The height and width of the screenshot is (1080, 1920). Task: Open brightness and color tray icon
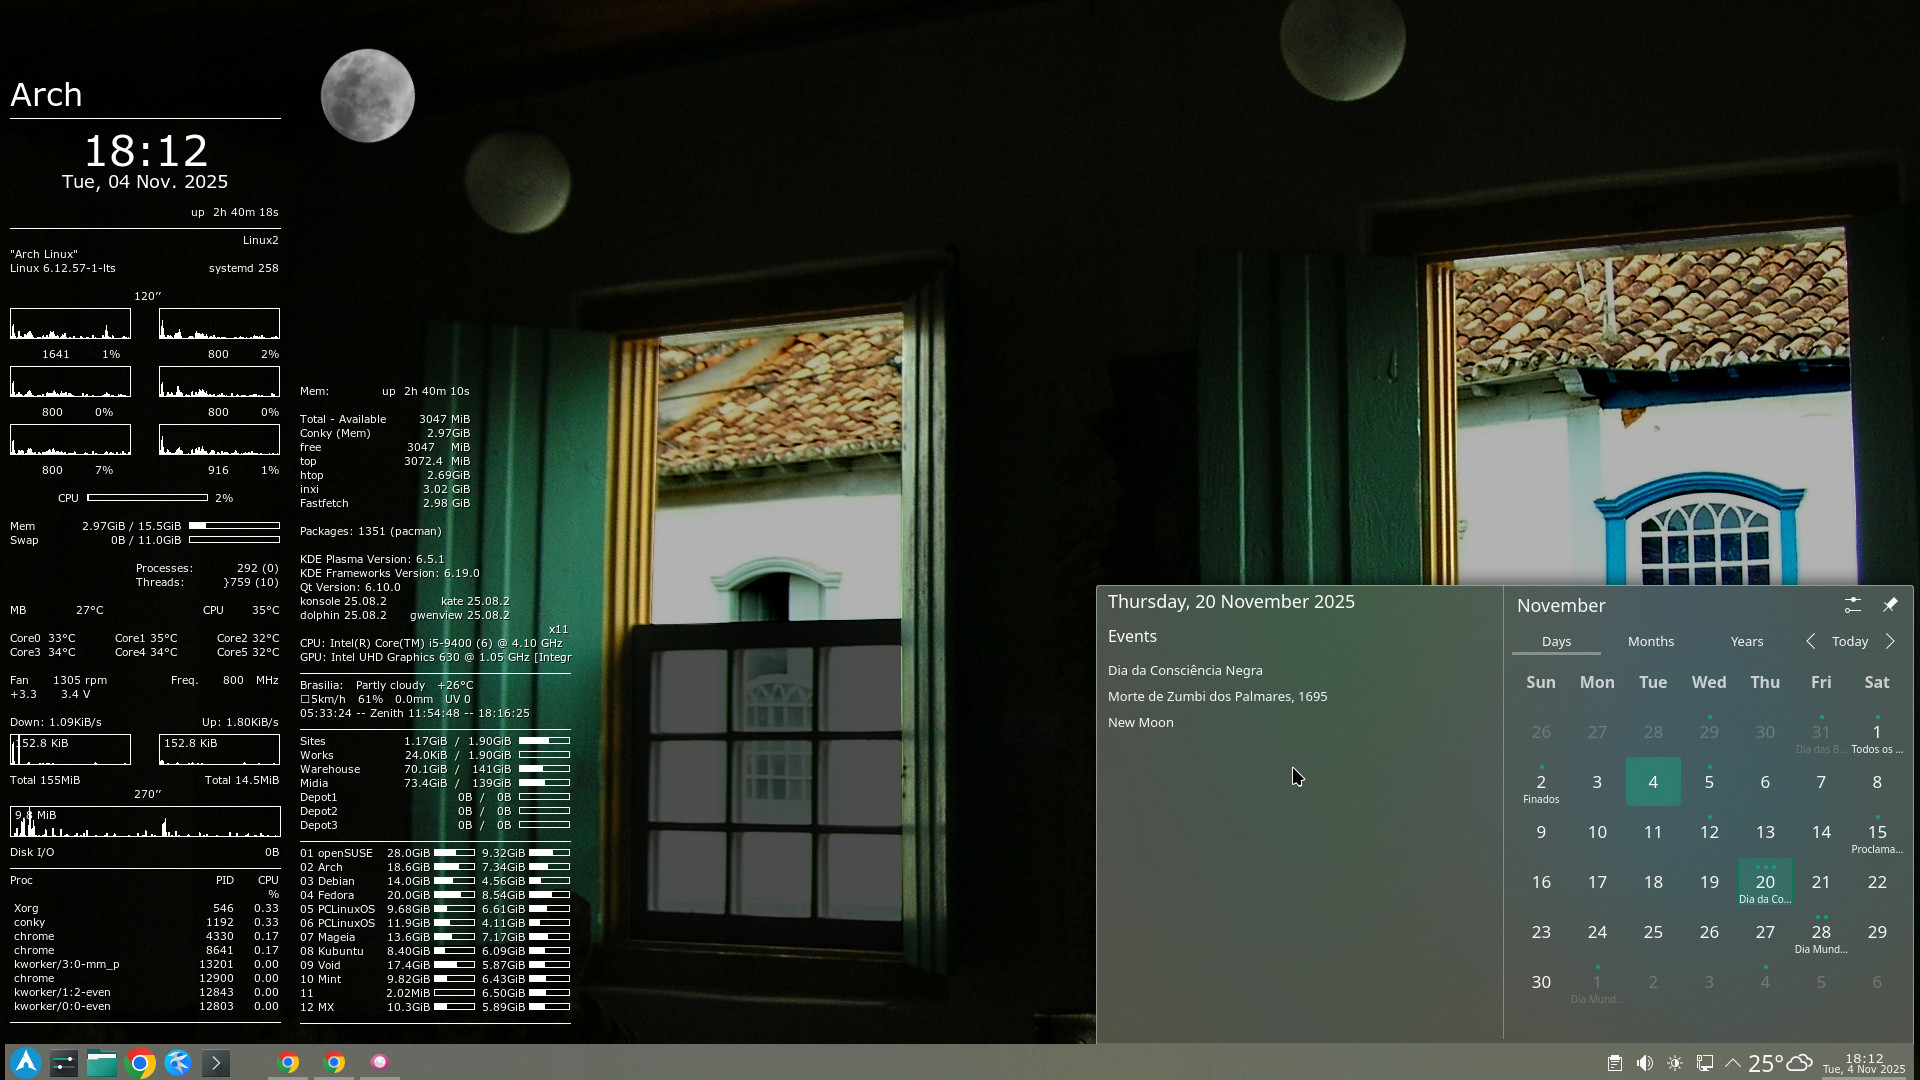[x=1675, y=1063]
